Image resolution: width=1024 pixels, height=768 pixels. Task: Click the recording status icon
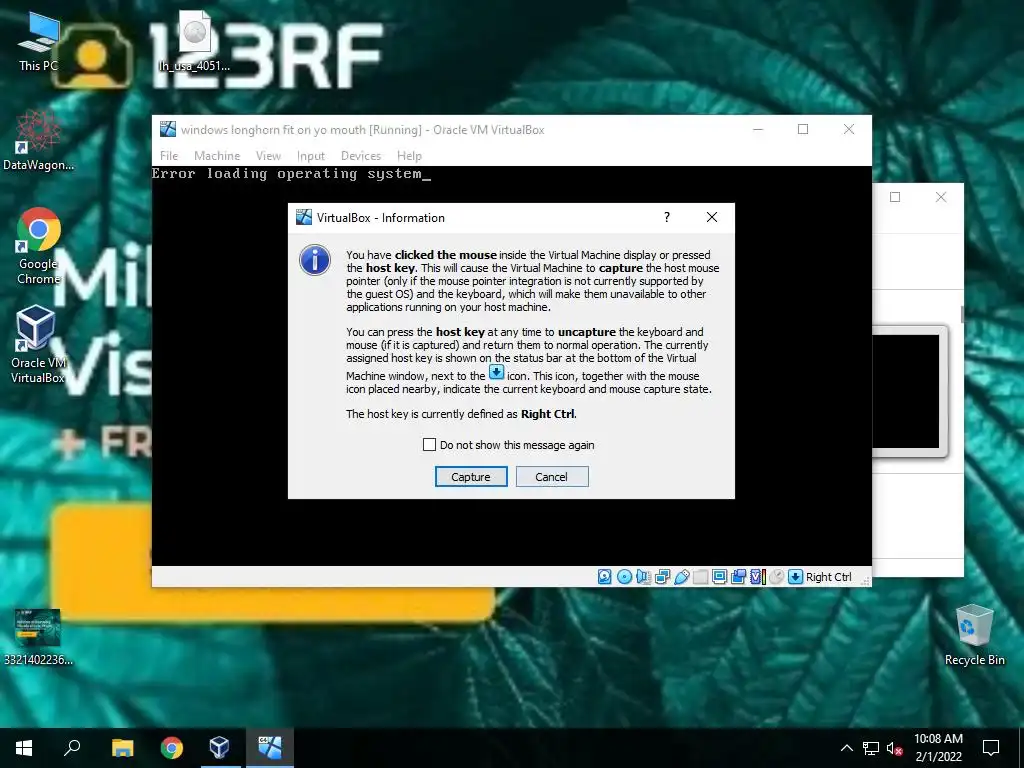click(739, 577)
